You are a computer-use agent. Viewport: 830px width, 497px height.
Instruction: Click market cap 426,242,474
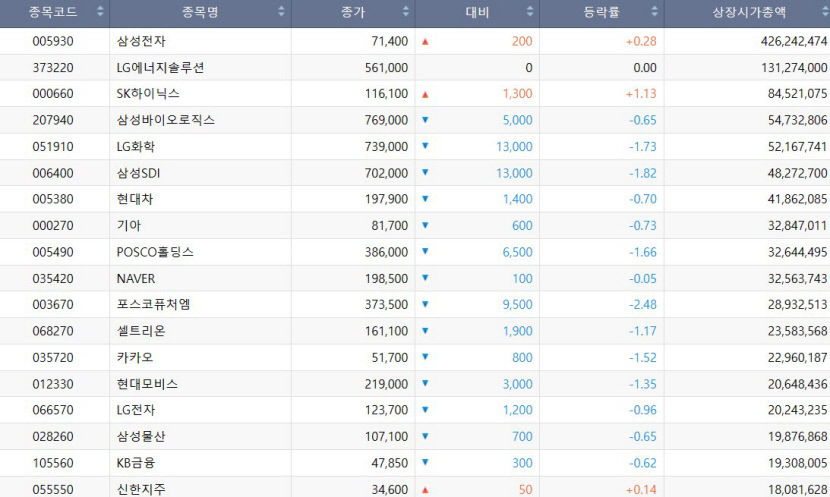[x=794, y=41]
